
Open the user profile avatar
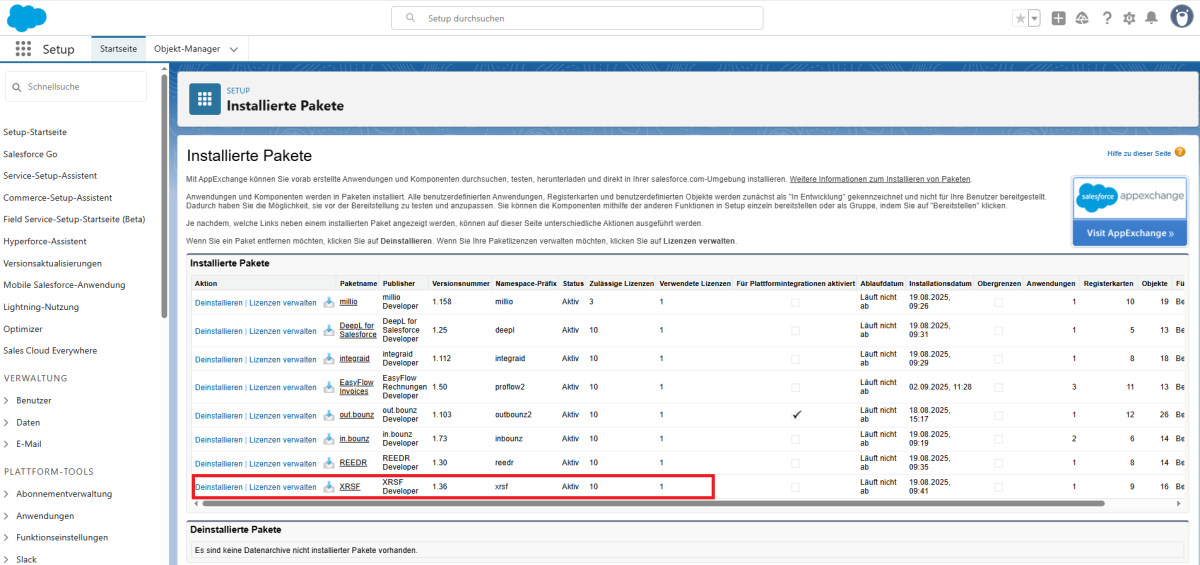pyautogui.click(x=1180, y=18)
